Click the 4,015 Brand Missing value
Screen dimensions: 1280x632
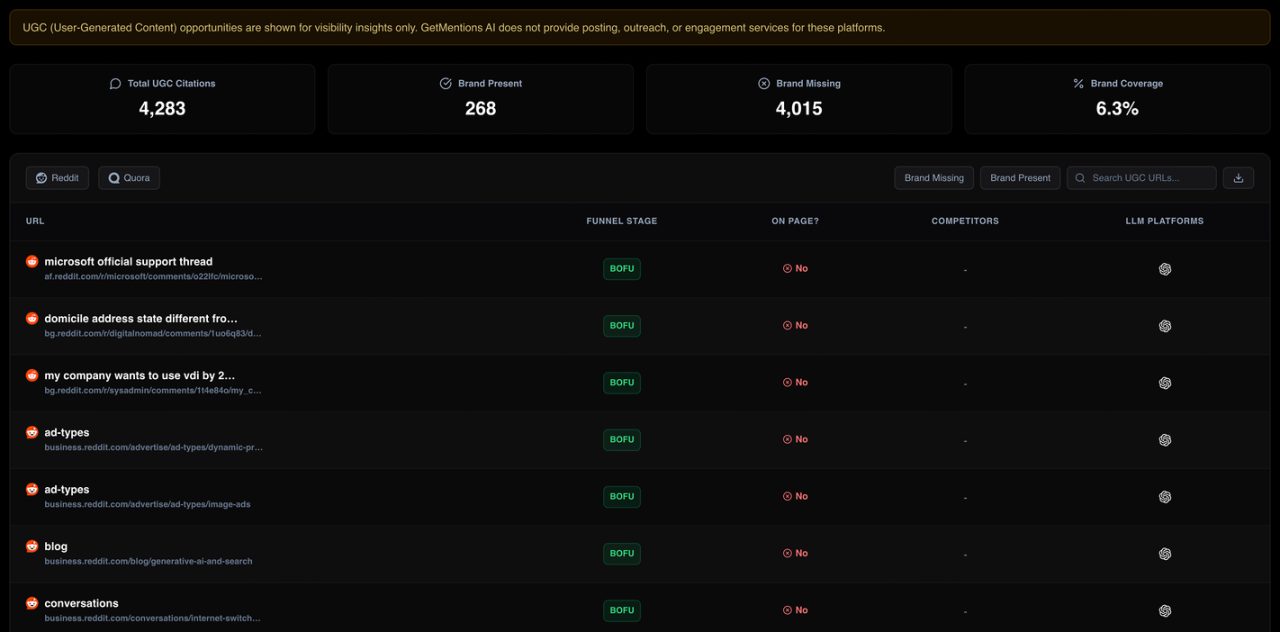799,109
